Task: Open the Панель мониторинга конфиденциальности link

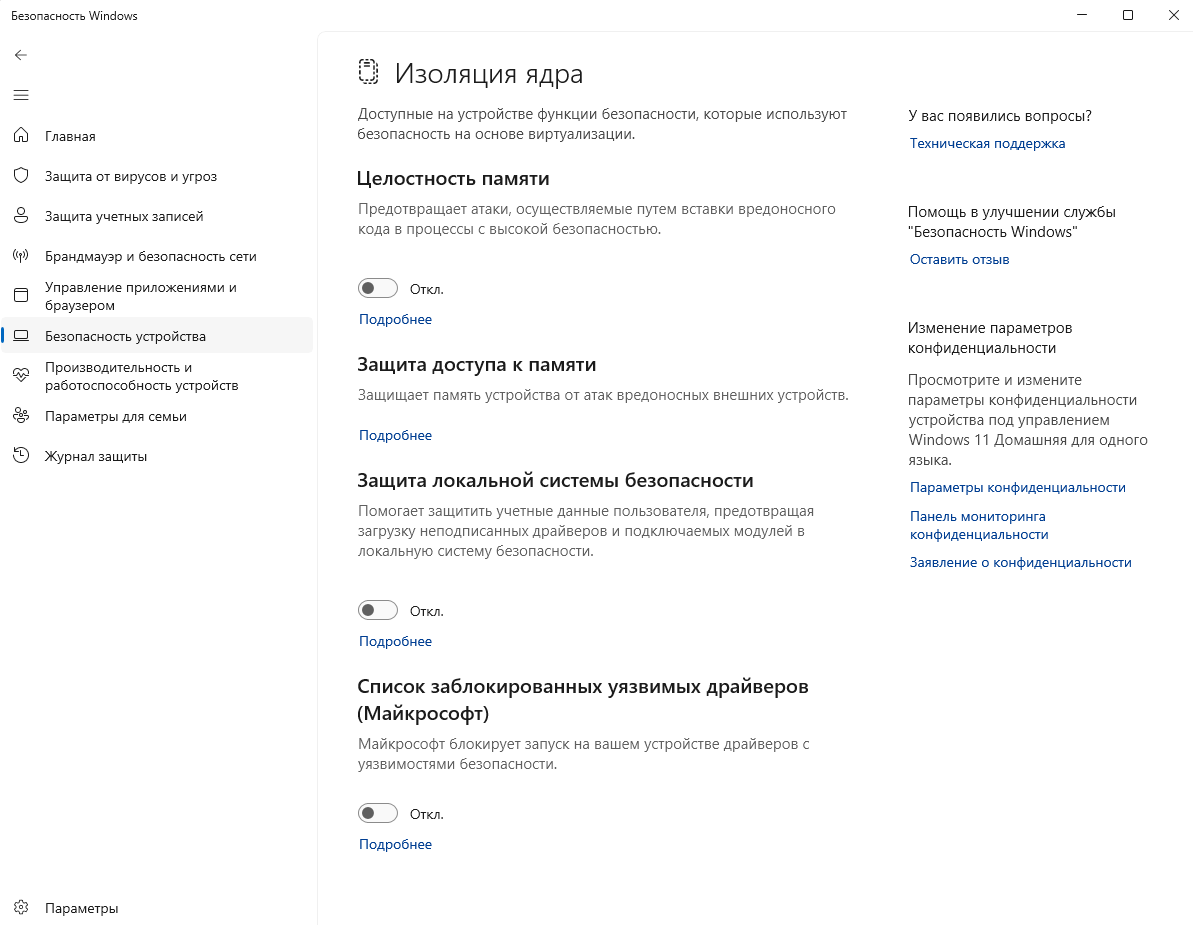Action: [x=978, y=525]
